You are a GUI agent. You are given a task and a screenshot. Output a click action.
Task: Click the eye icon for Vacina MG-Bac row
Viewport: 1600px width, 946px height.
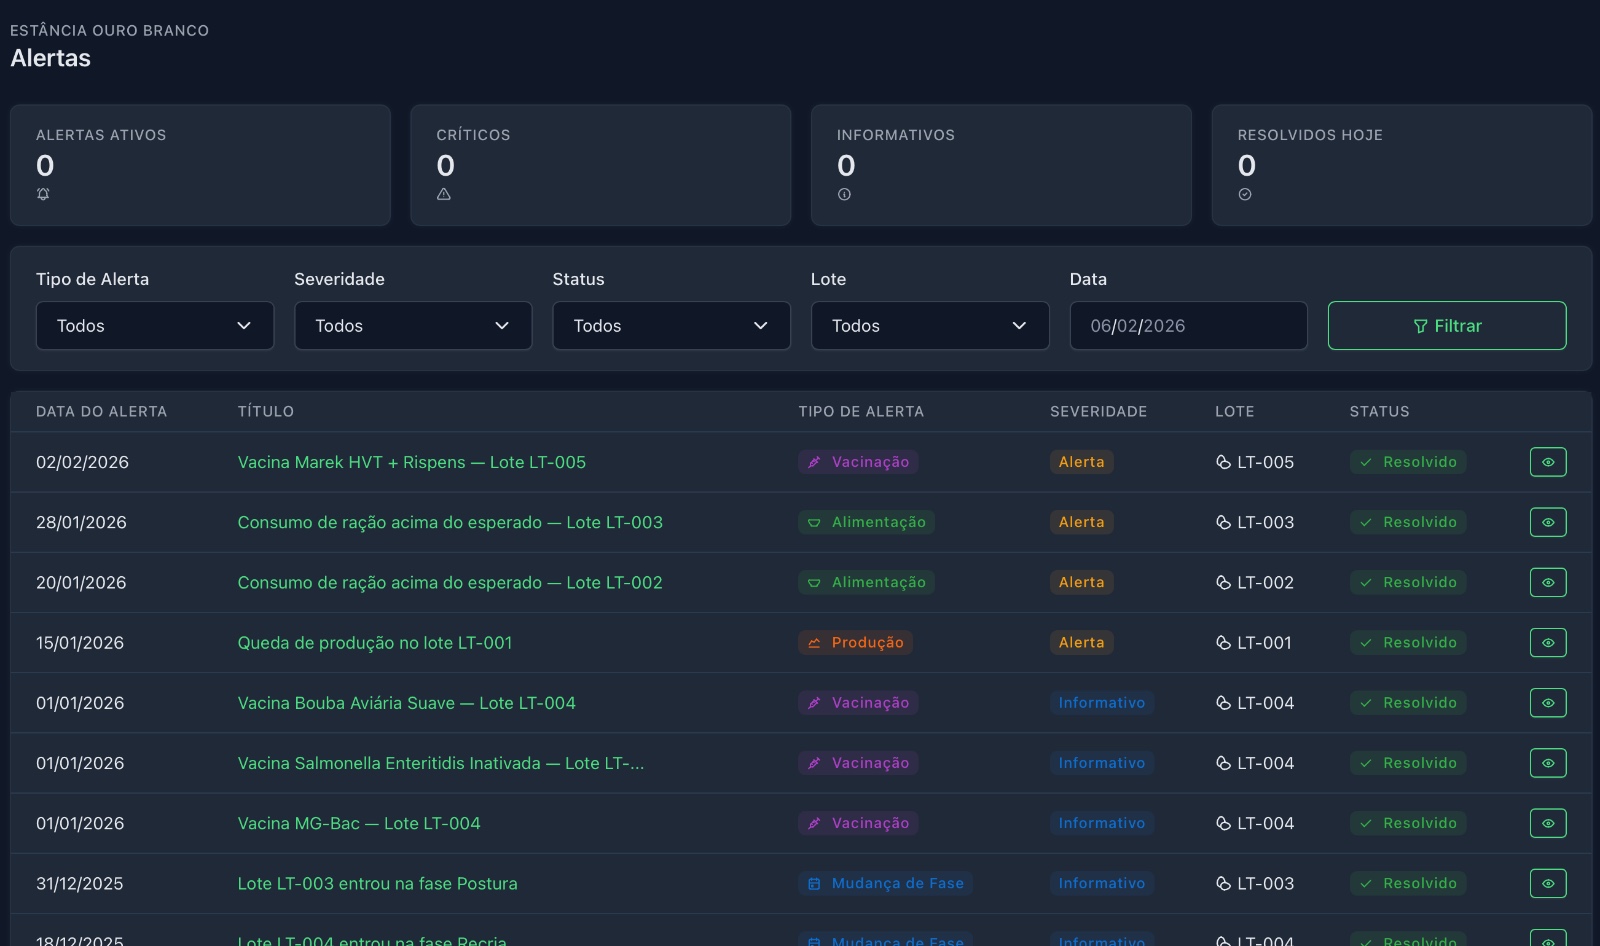(x=1547, y=823)
